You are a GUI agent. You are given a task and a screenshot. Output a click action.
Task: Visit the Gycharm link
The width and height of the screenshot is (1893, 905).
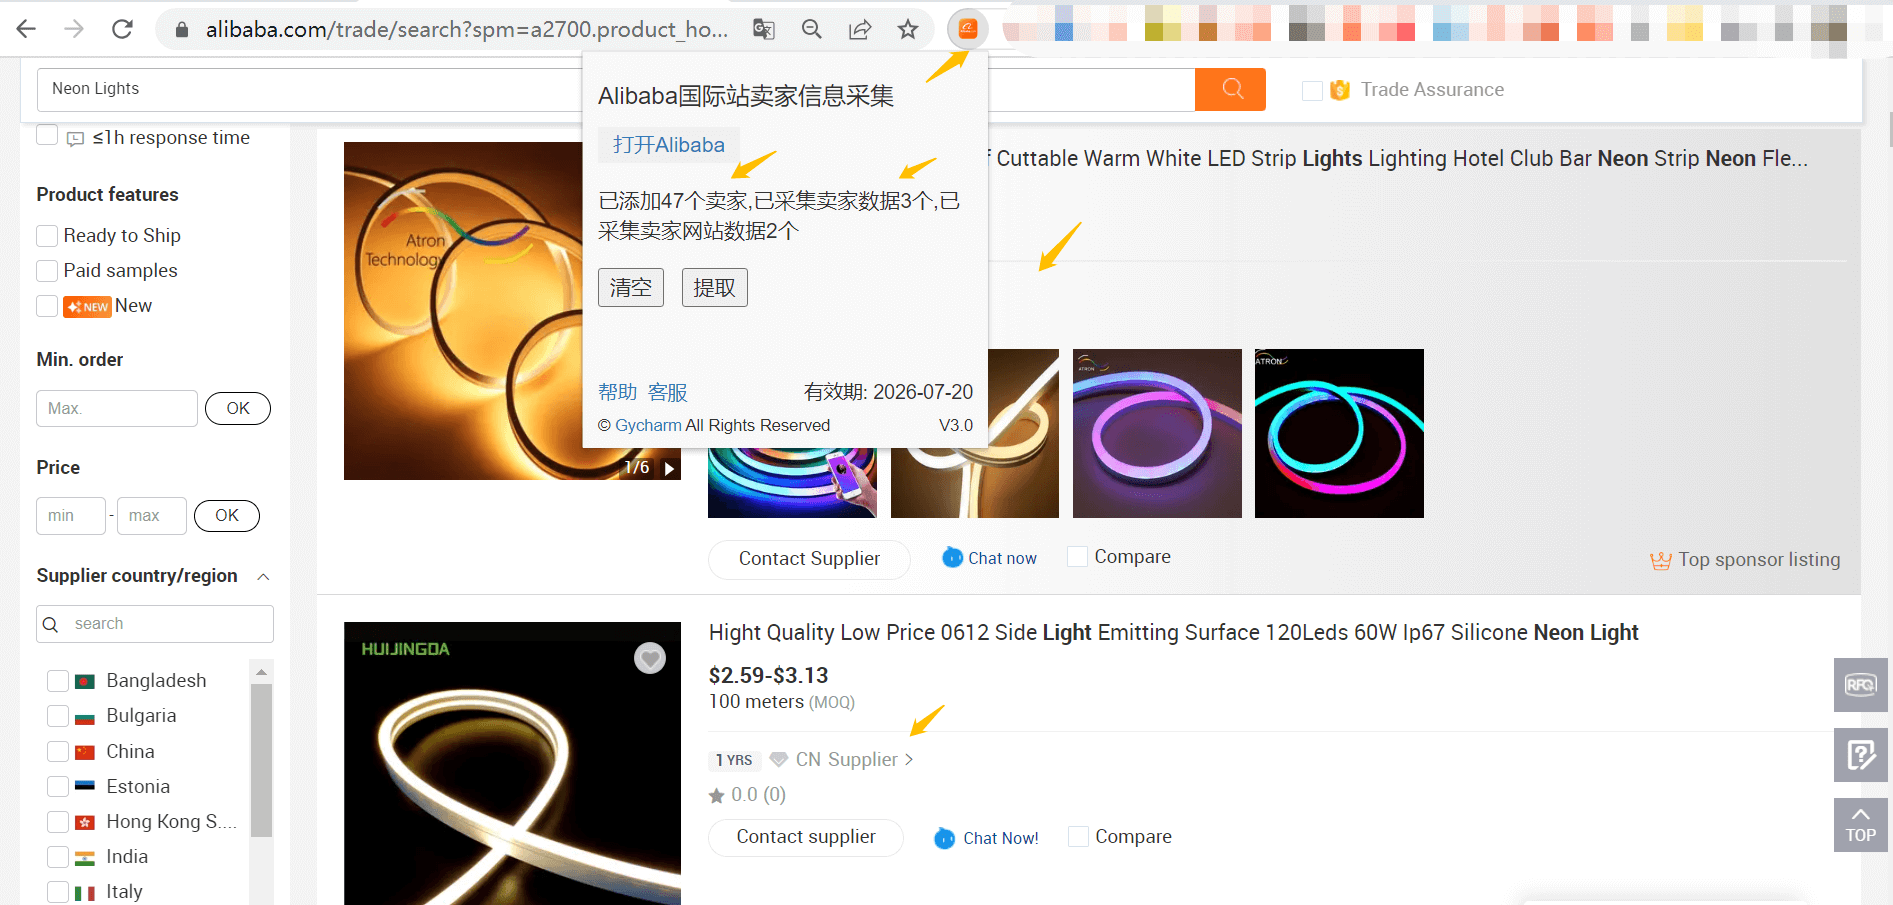648,425
